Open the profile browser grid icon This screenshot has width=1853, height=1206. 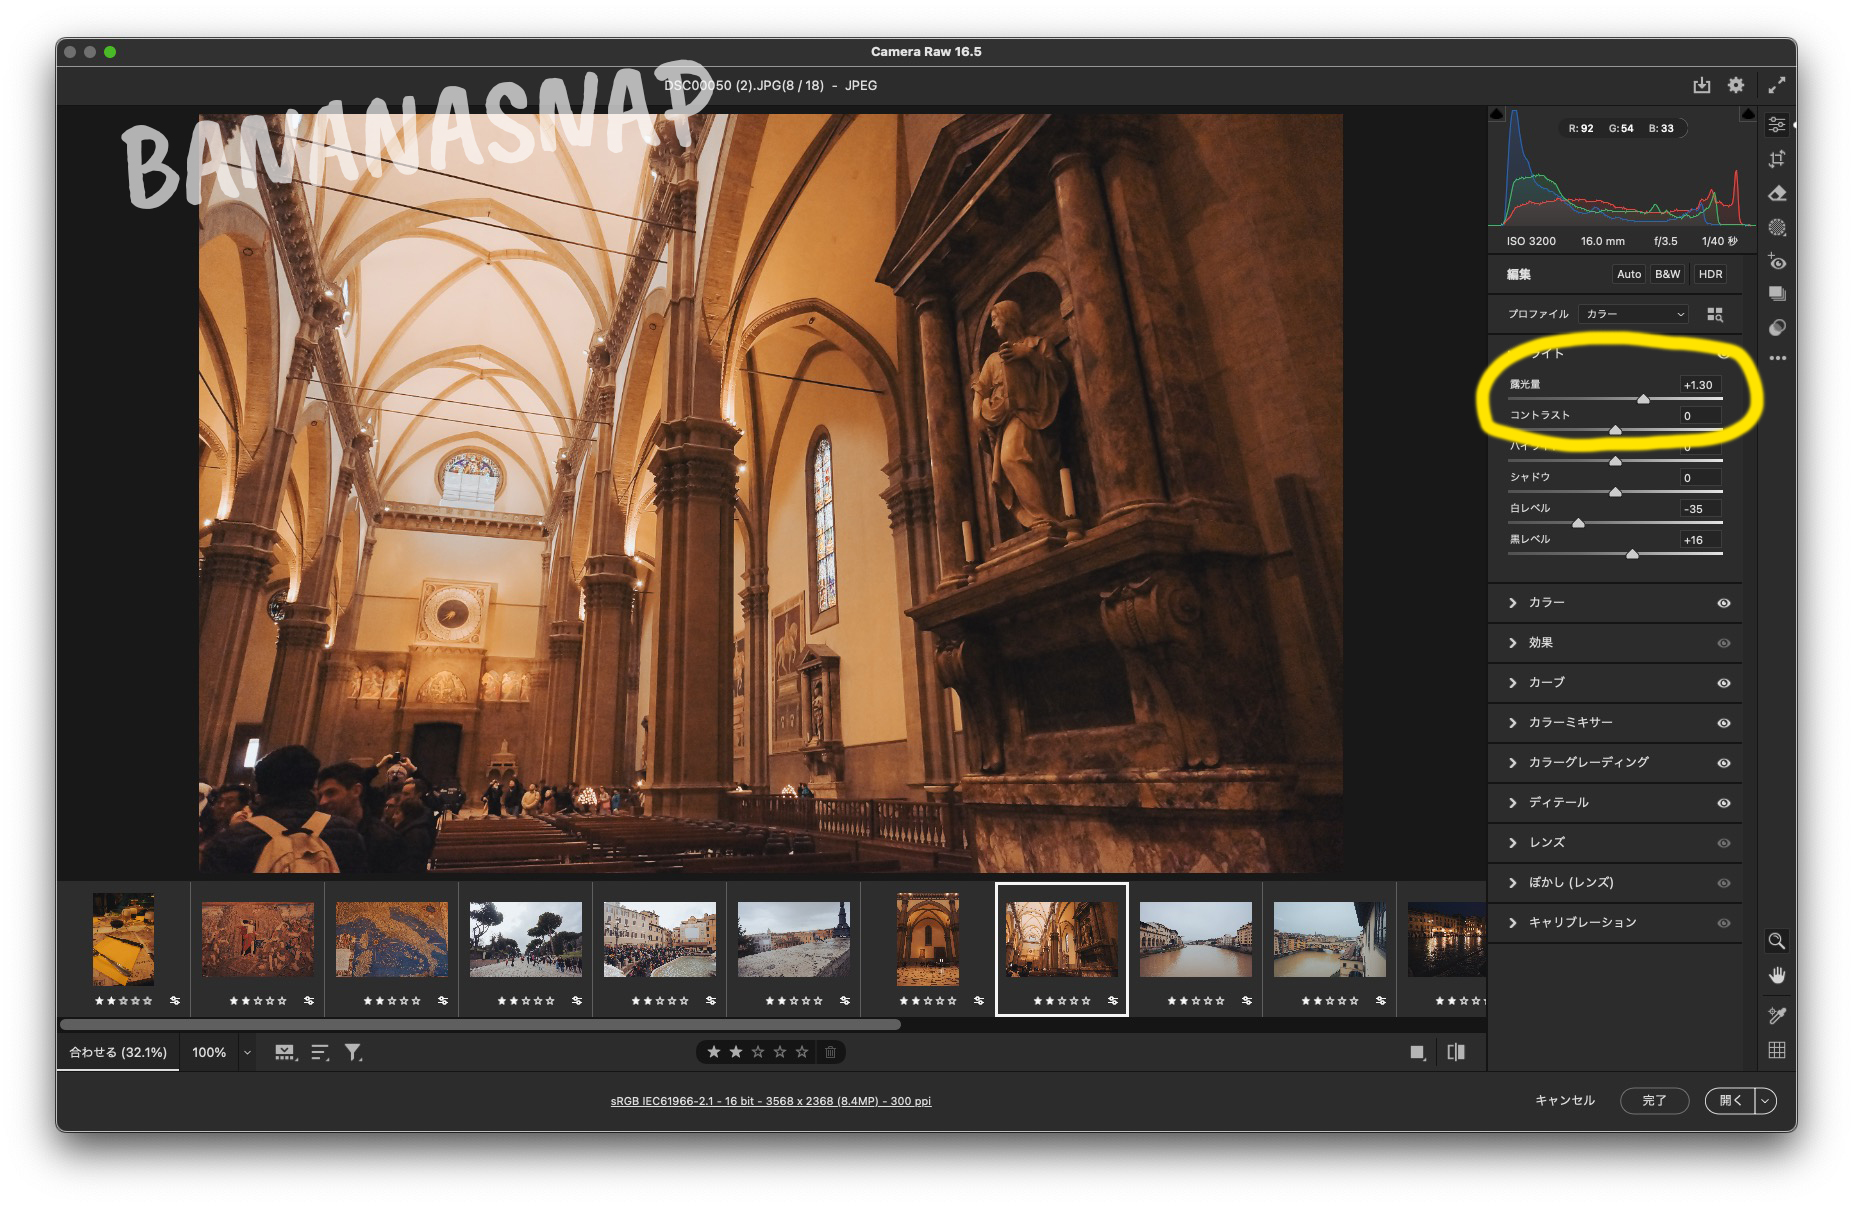coord(1715,314)
